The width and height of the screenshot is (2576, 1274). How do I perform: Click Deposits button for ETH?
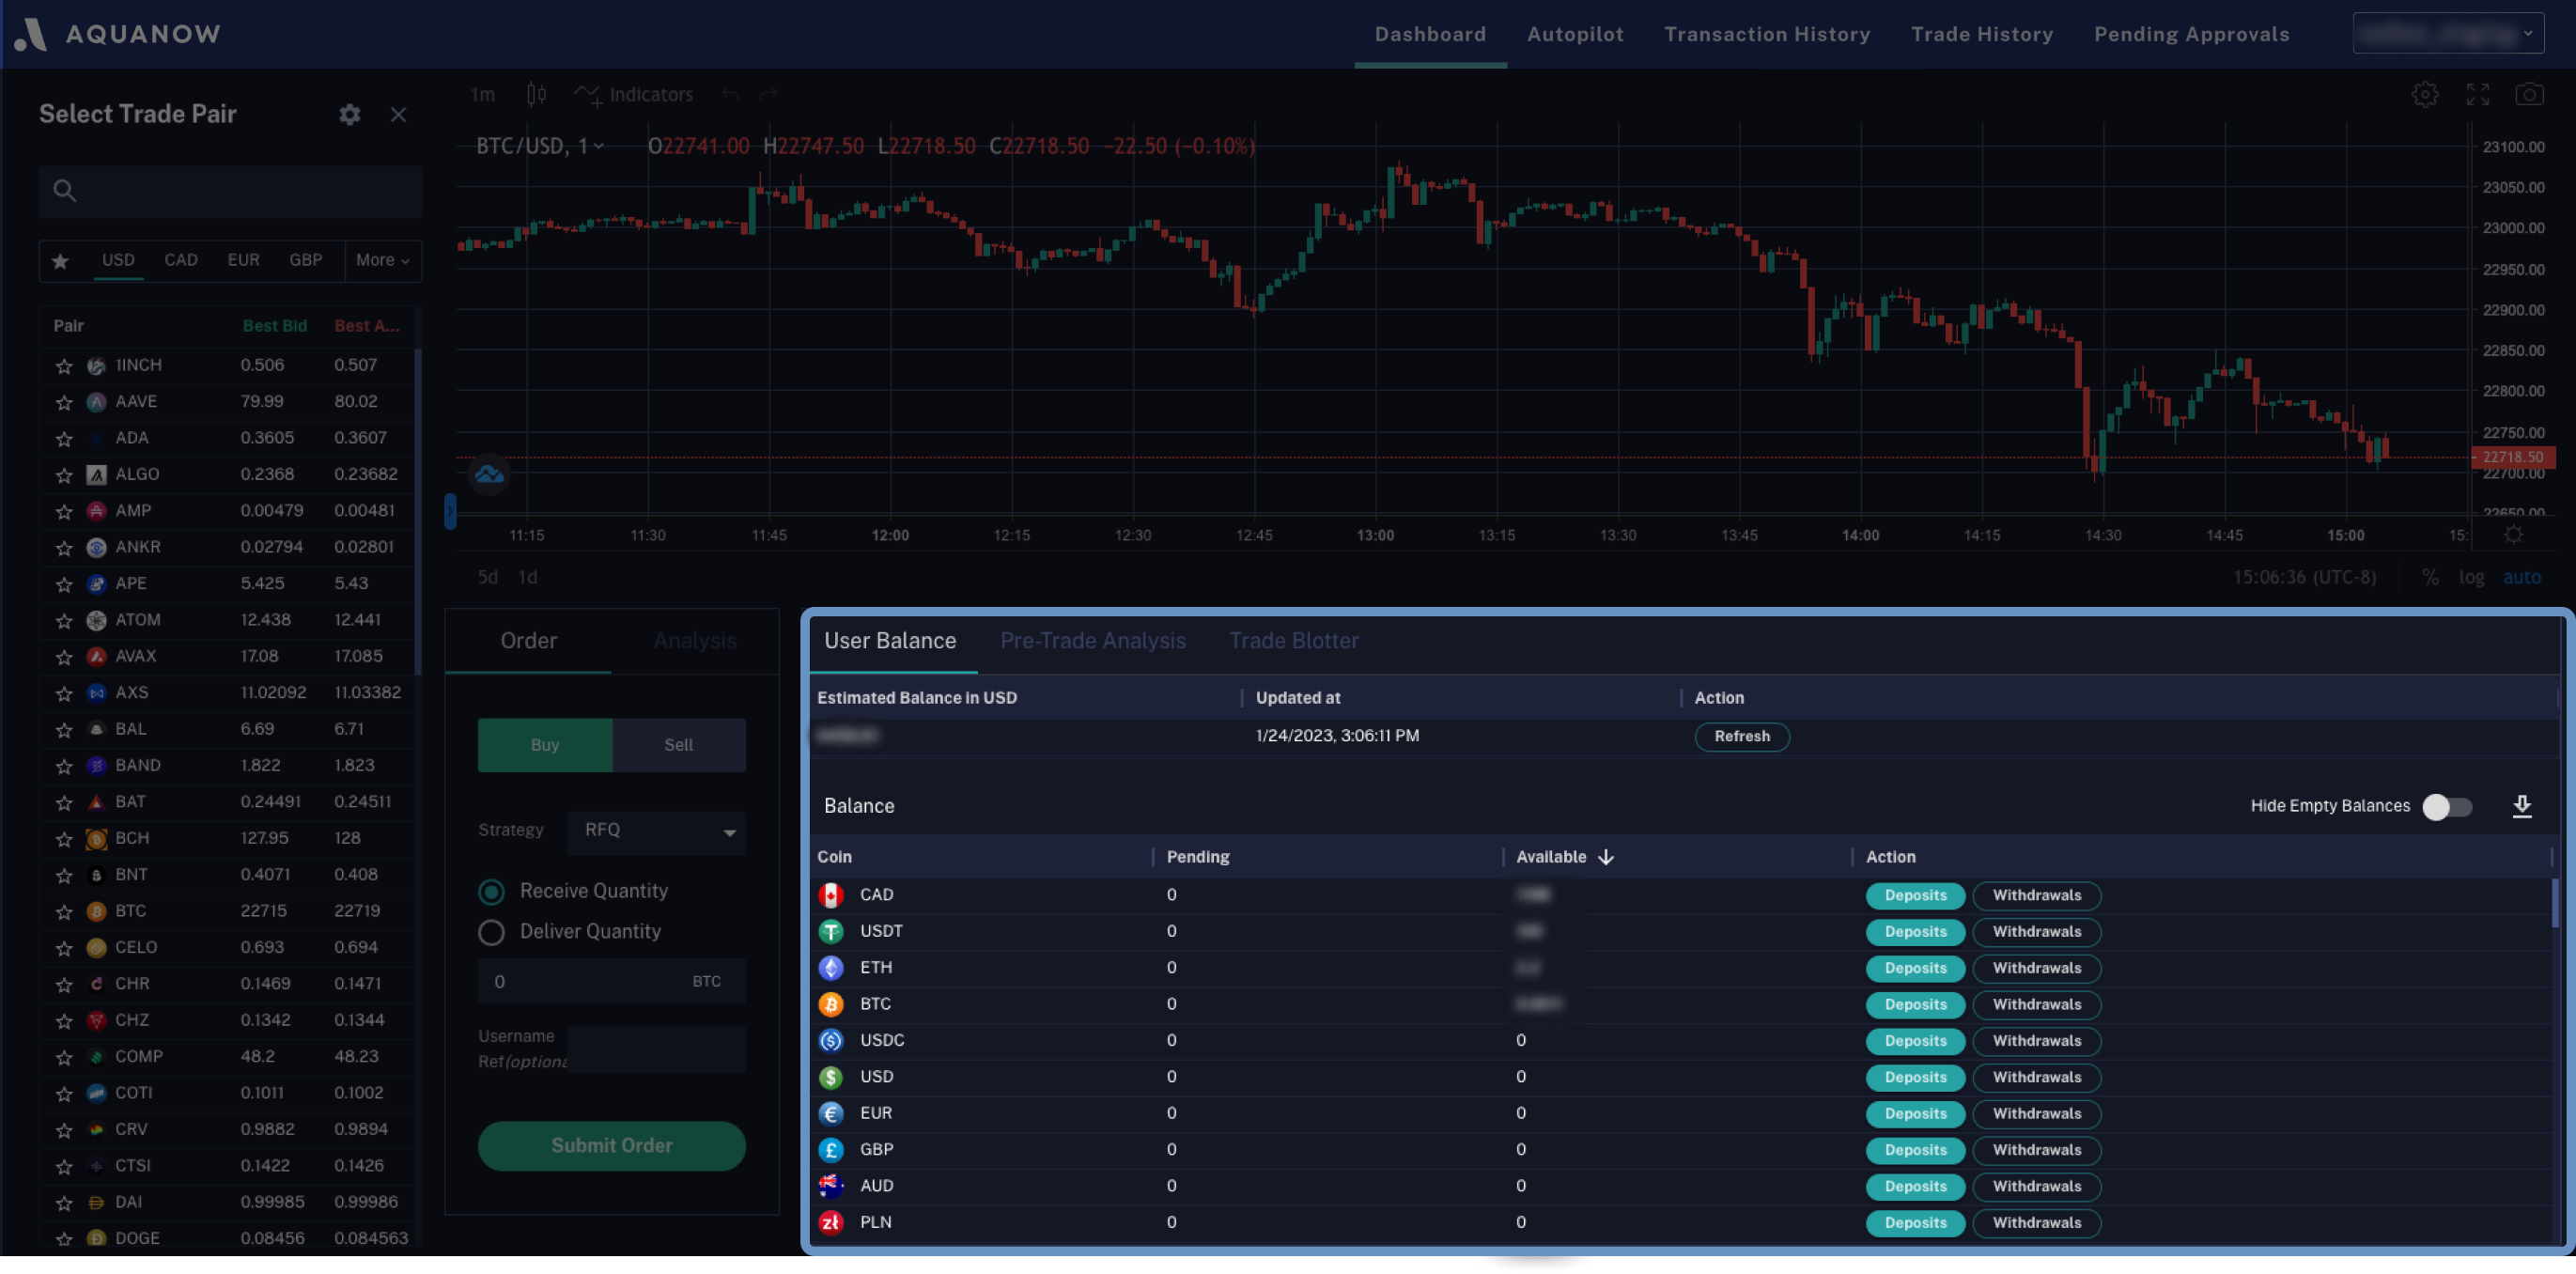[1914, 968]
